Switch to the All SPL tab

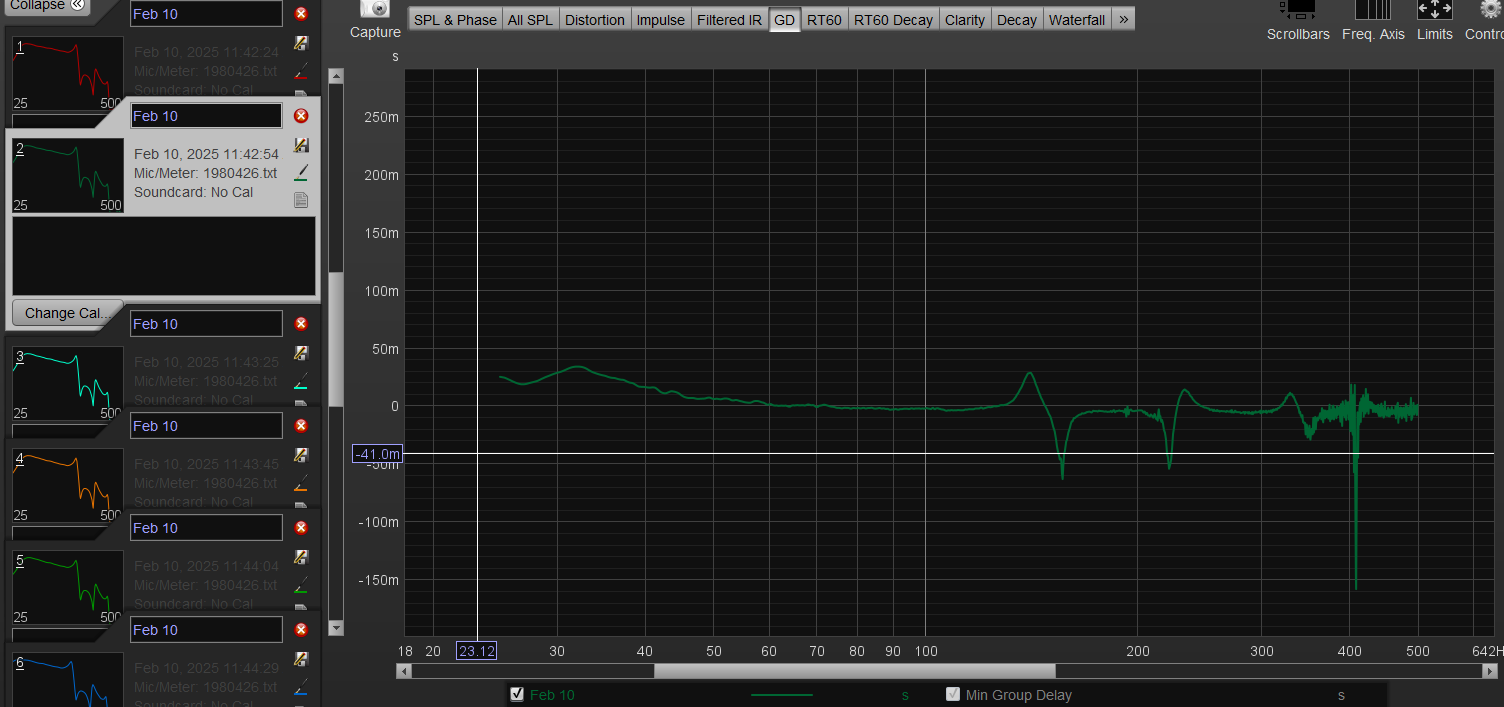coord(530,20)
